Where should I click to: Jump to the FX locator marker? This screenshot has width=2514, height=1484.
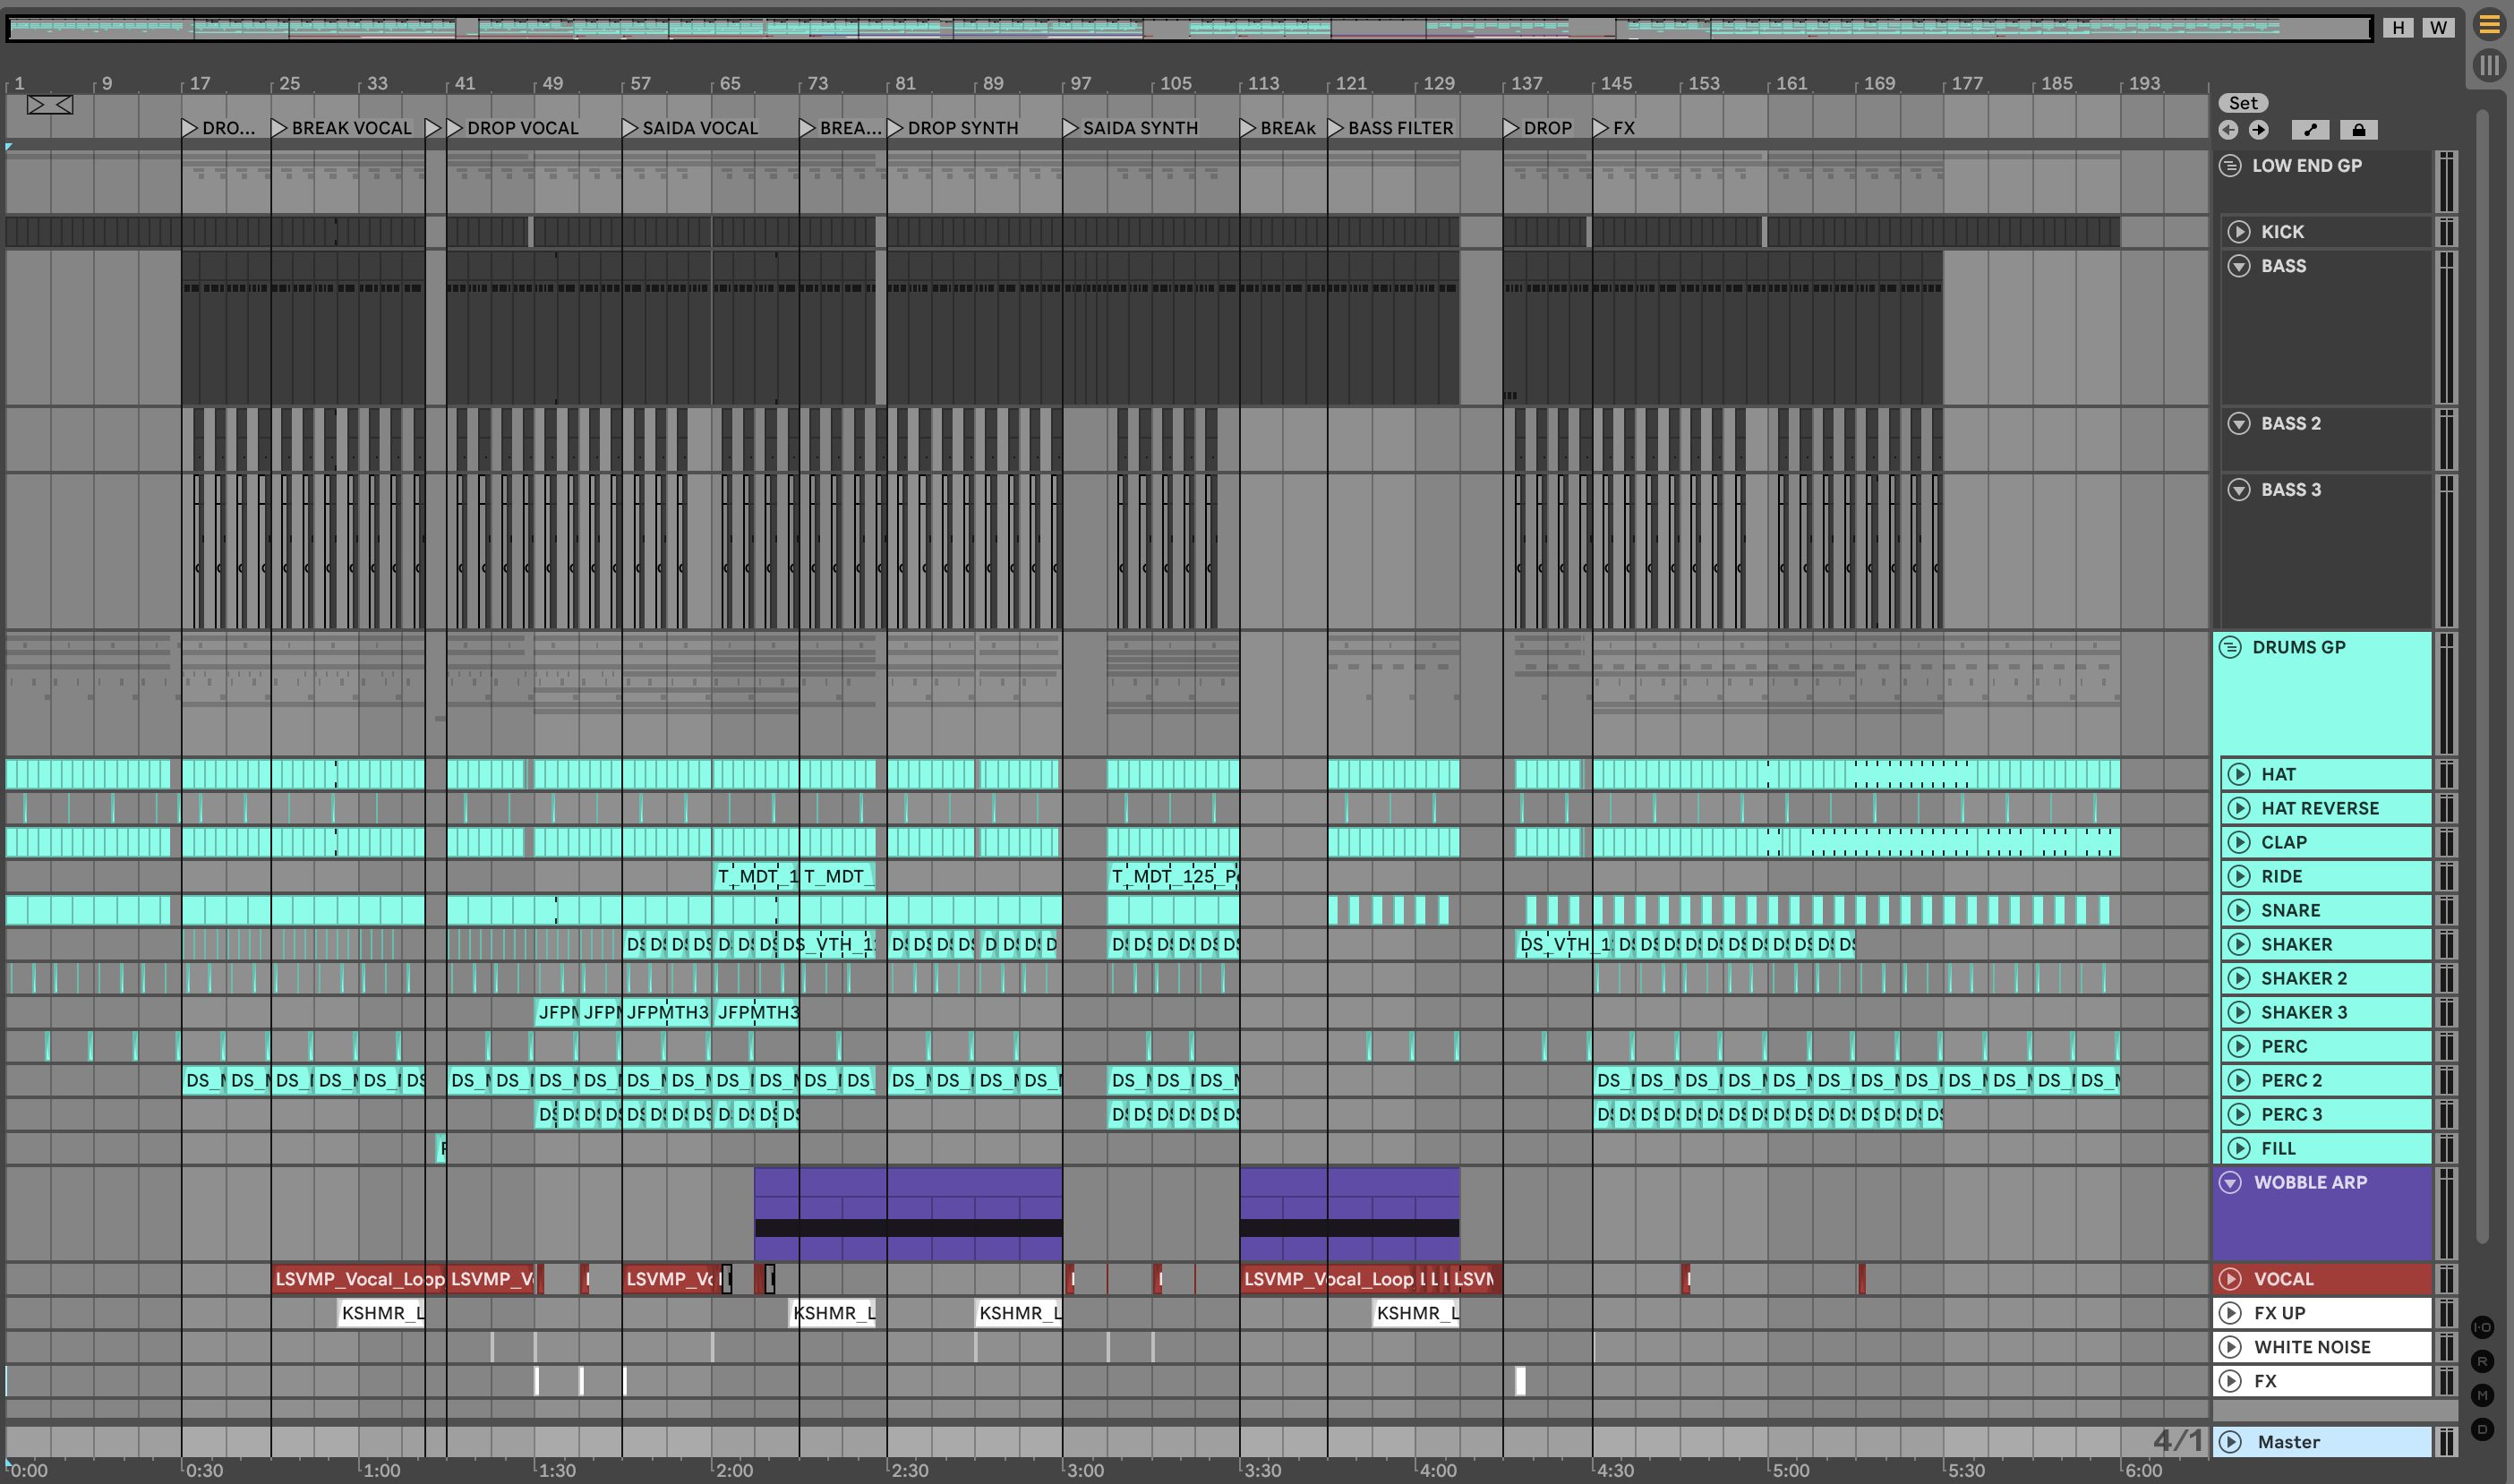tap(1614, 128)
